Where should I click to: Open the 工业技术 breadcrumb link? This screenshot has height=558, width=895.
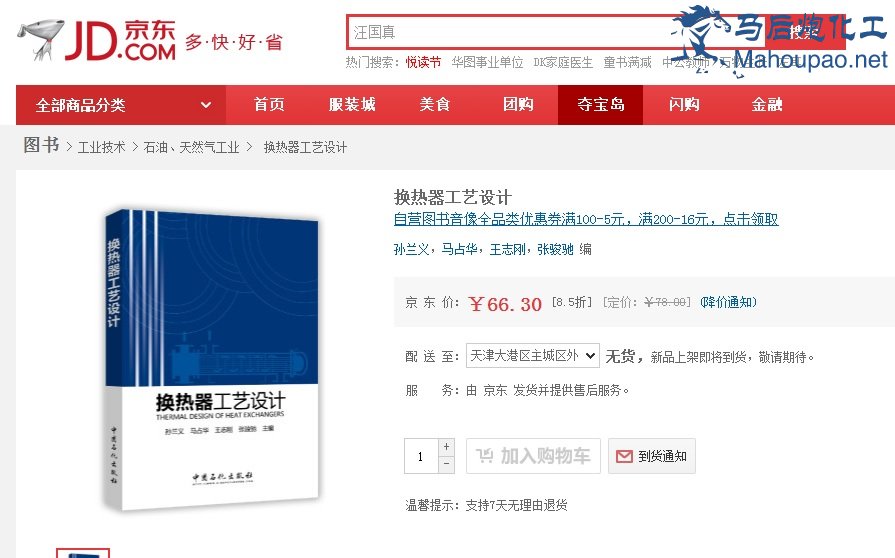click(101, 147)
